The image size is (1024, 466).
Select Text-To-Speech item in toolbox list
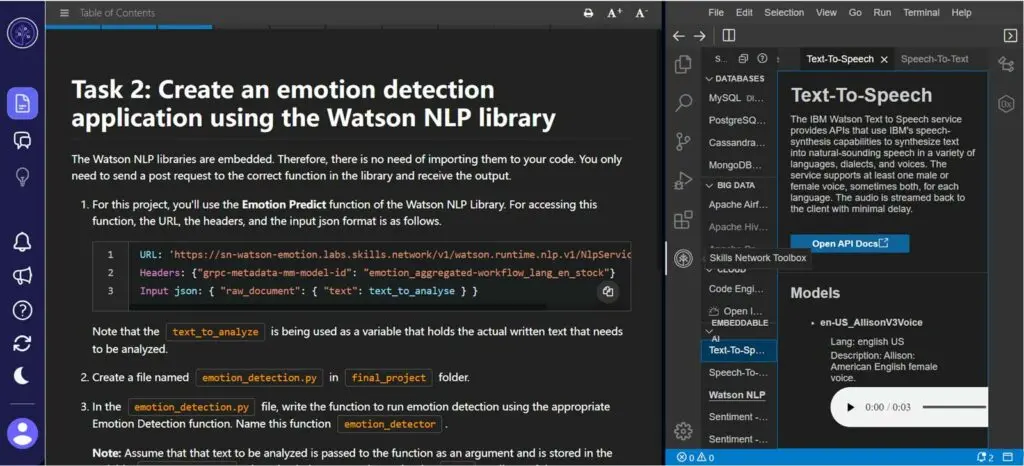pos(739,350)
